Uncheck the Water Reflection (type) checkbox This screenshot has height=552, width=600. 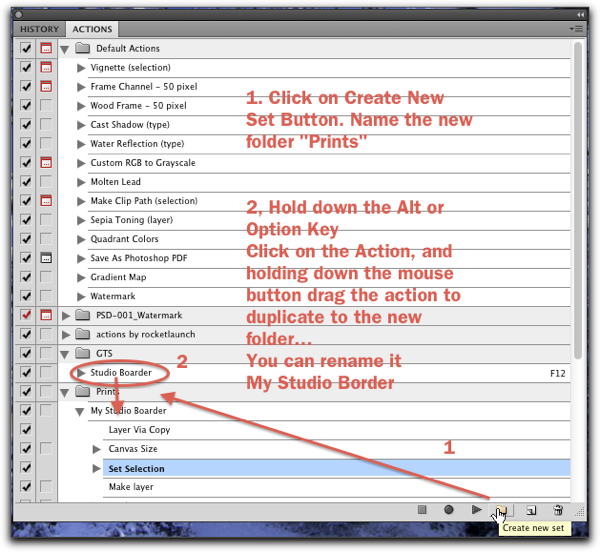[x=26, y=143]
